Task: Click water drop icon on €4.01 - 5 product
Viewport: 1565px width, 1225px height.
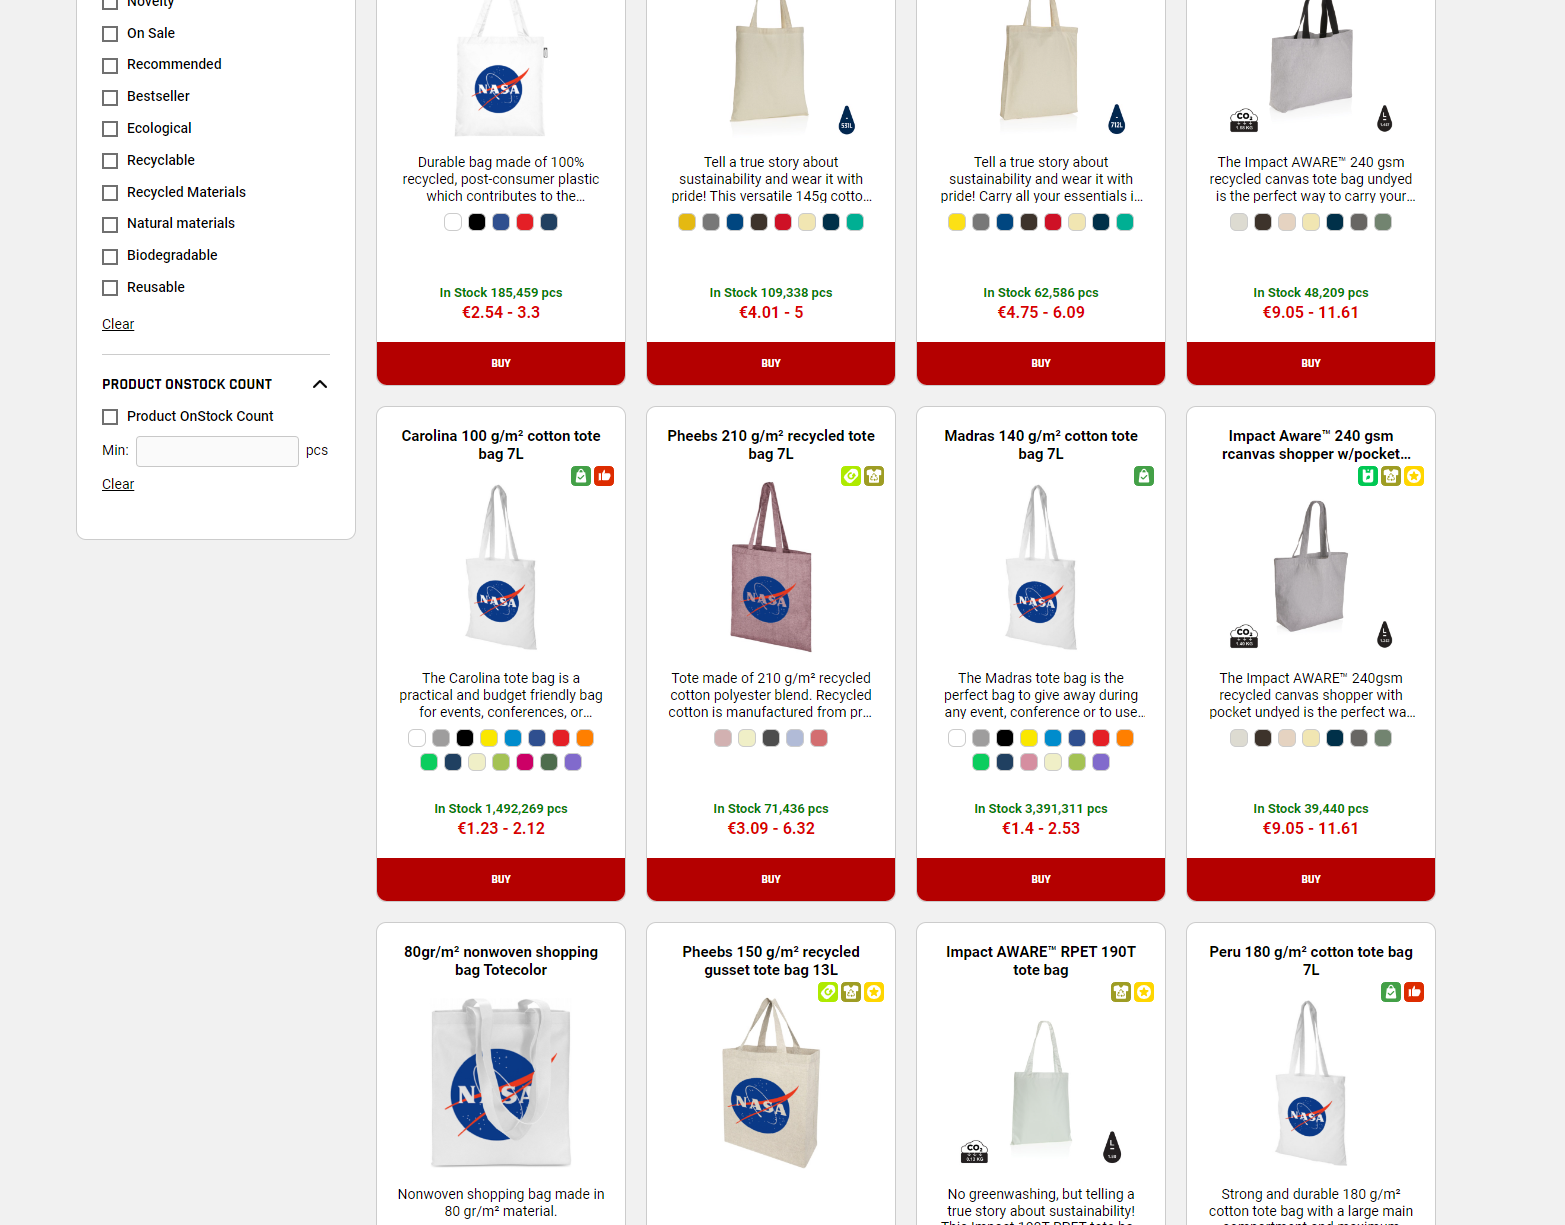Action: click(x=847, y=120)
